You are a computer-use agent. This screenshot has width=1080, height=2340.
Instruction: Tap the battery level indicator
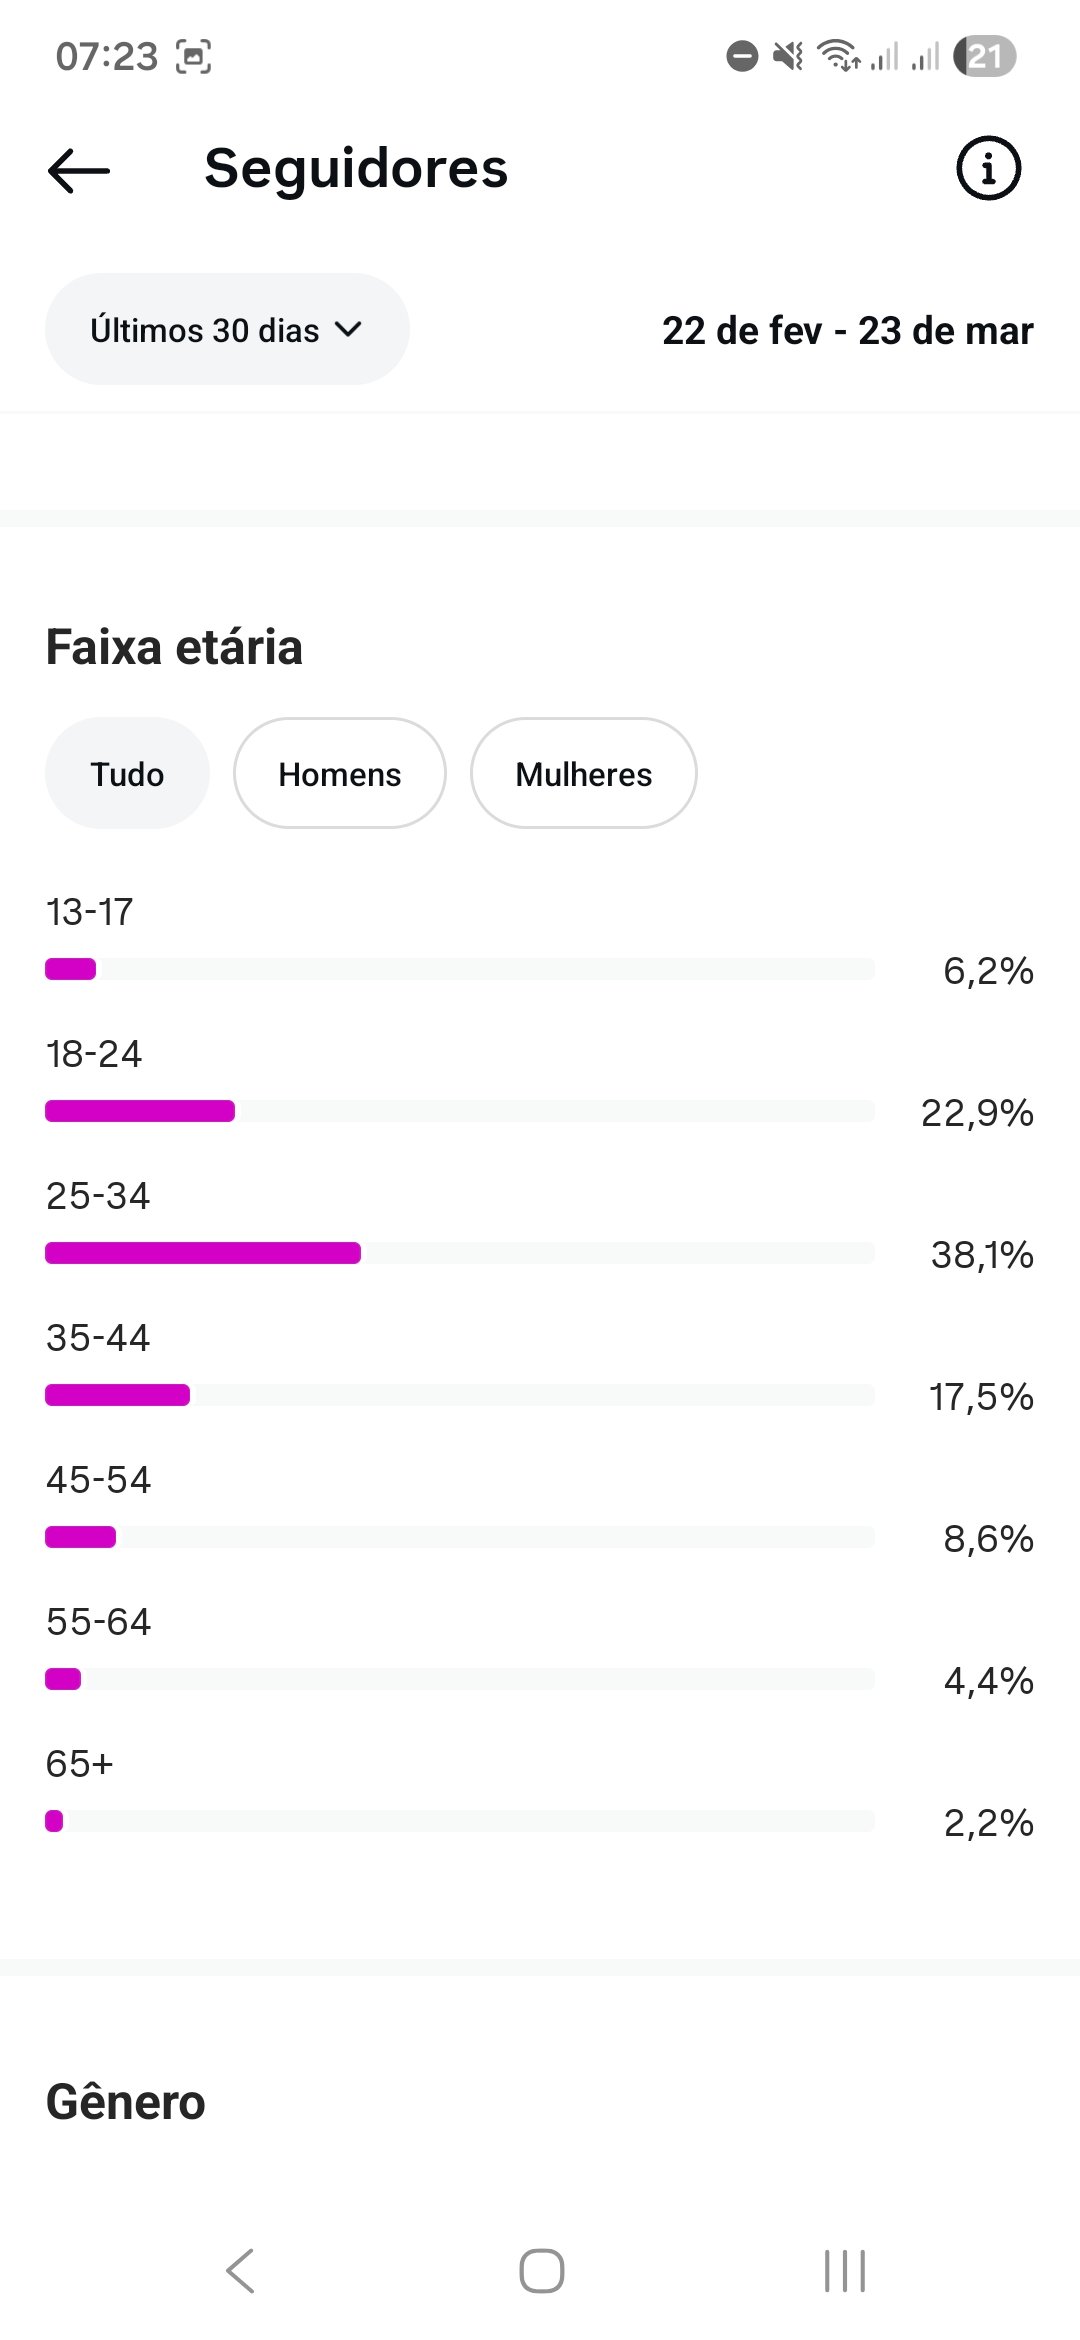point(985,56)
